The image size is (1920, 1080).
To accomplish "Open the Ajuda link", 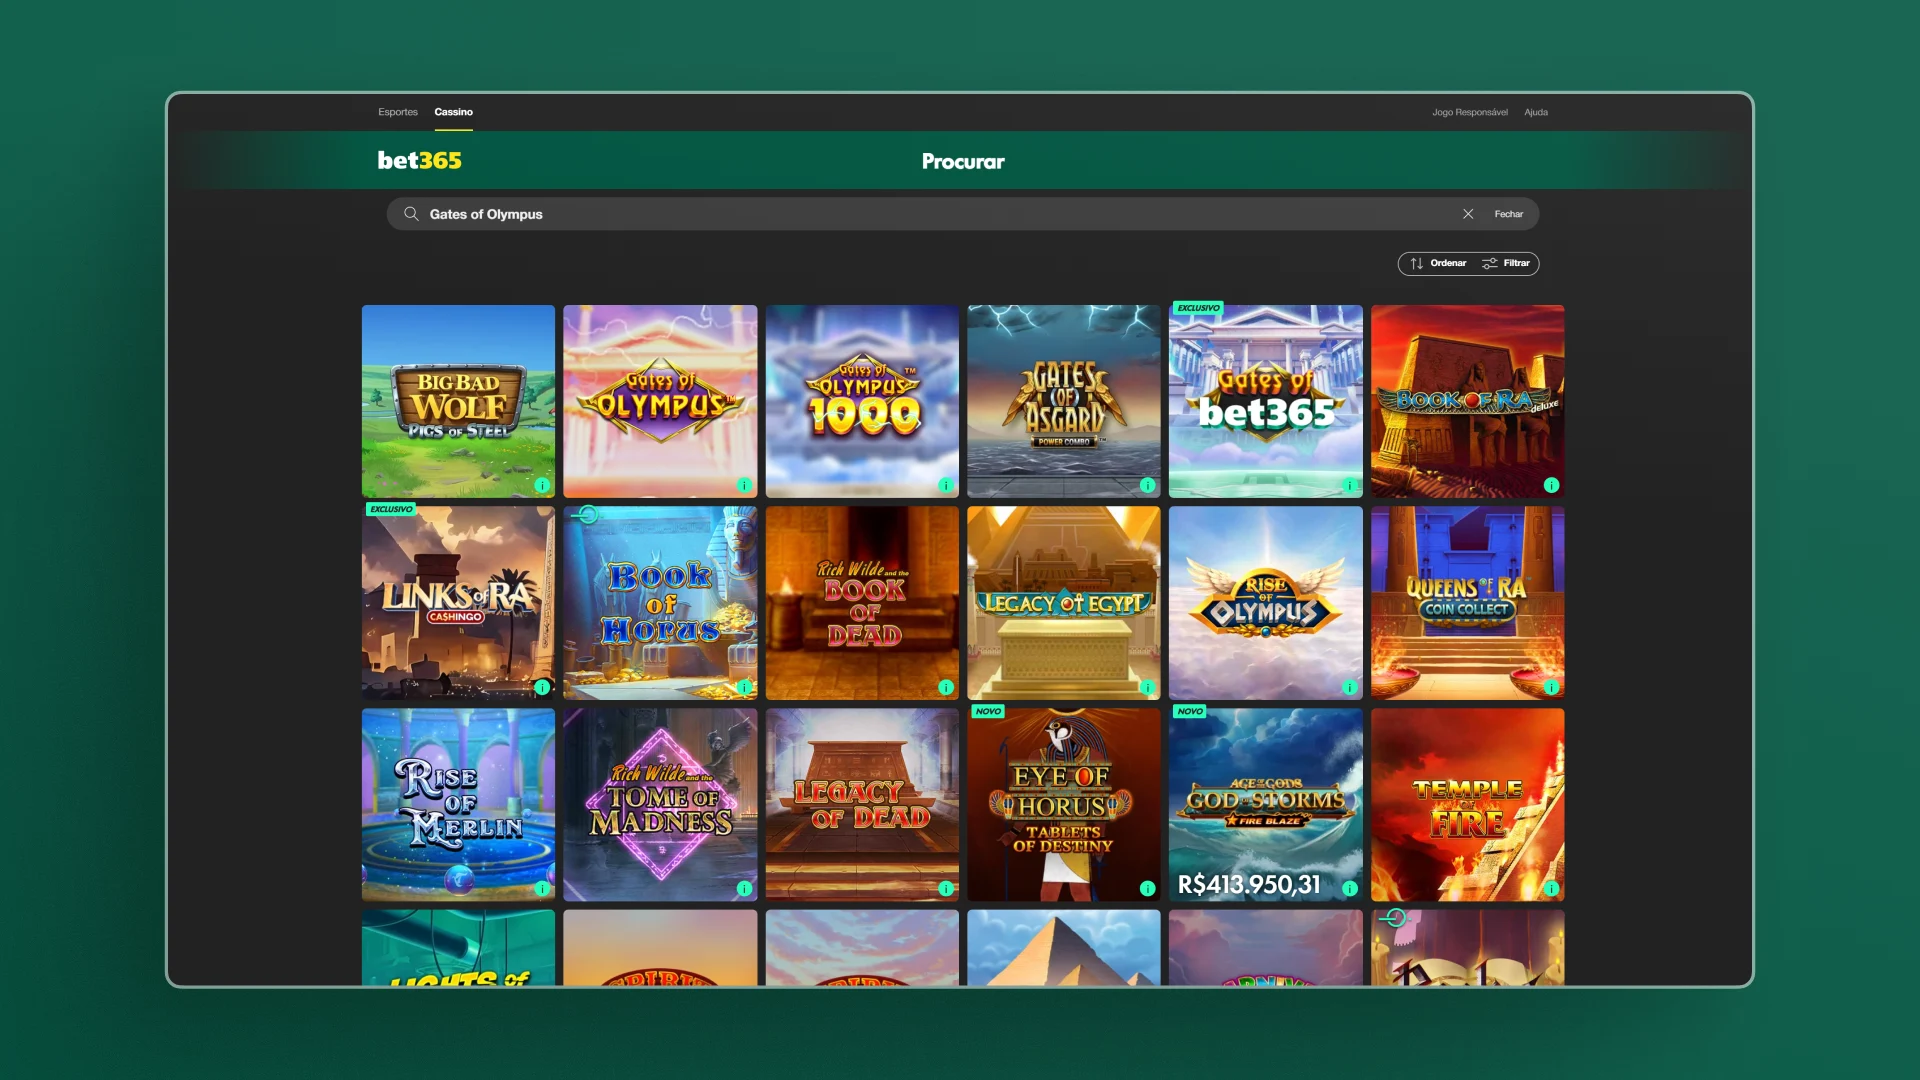I will coord(1535,112).
